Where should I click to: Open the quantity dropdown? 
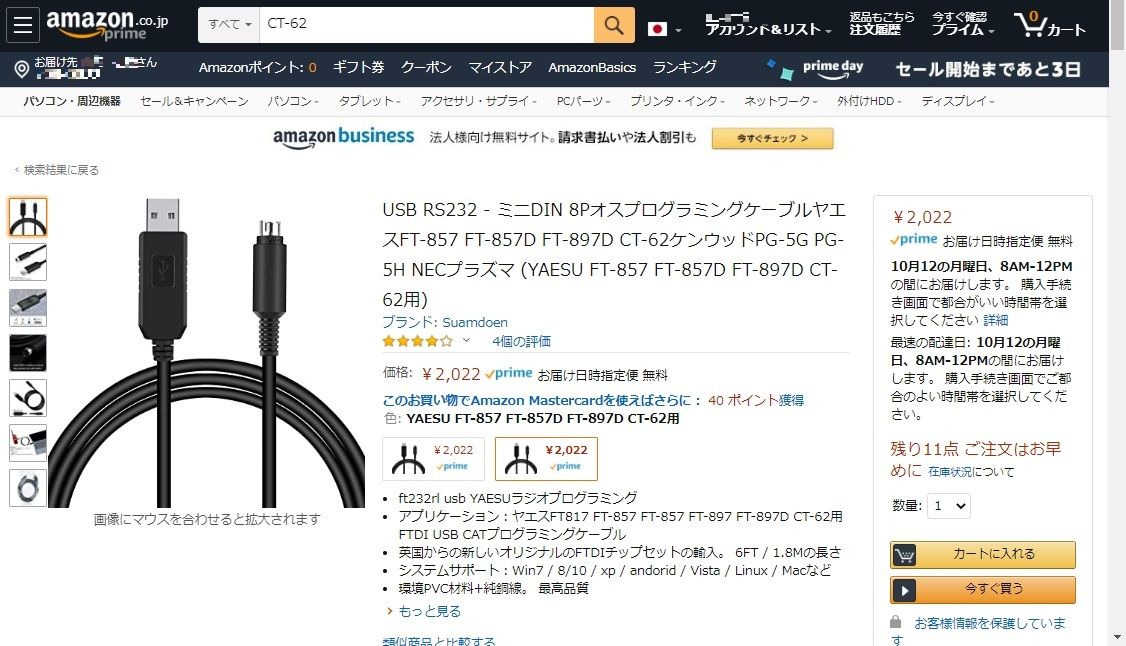pos(949,506)
